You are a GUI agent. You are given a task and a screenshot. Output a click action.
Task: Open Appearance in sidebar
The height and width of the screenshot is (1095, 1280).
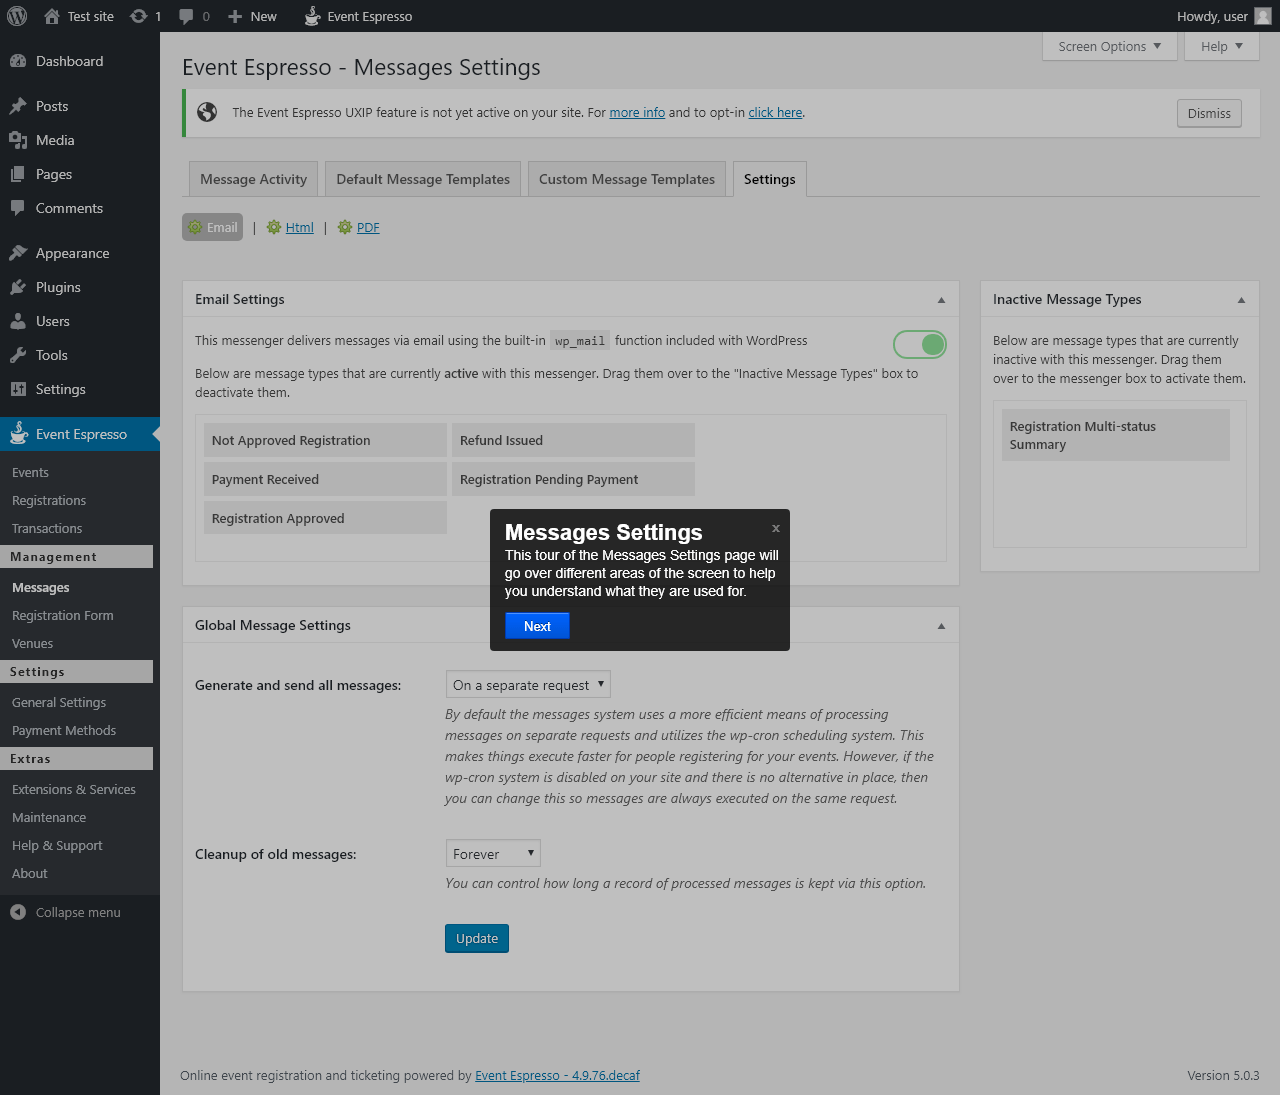click(80, 253)
